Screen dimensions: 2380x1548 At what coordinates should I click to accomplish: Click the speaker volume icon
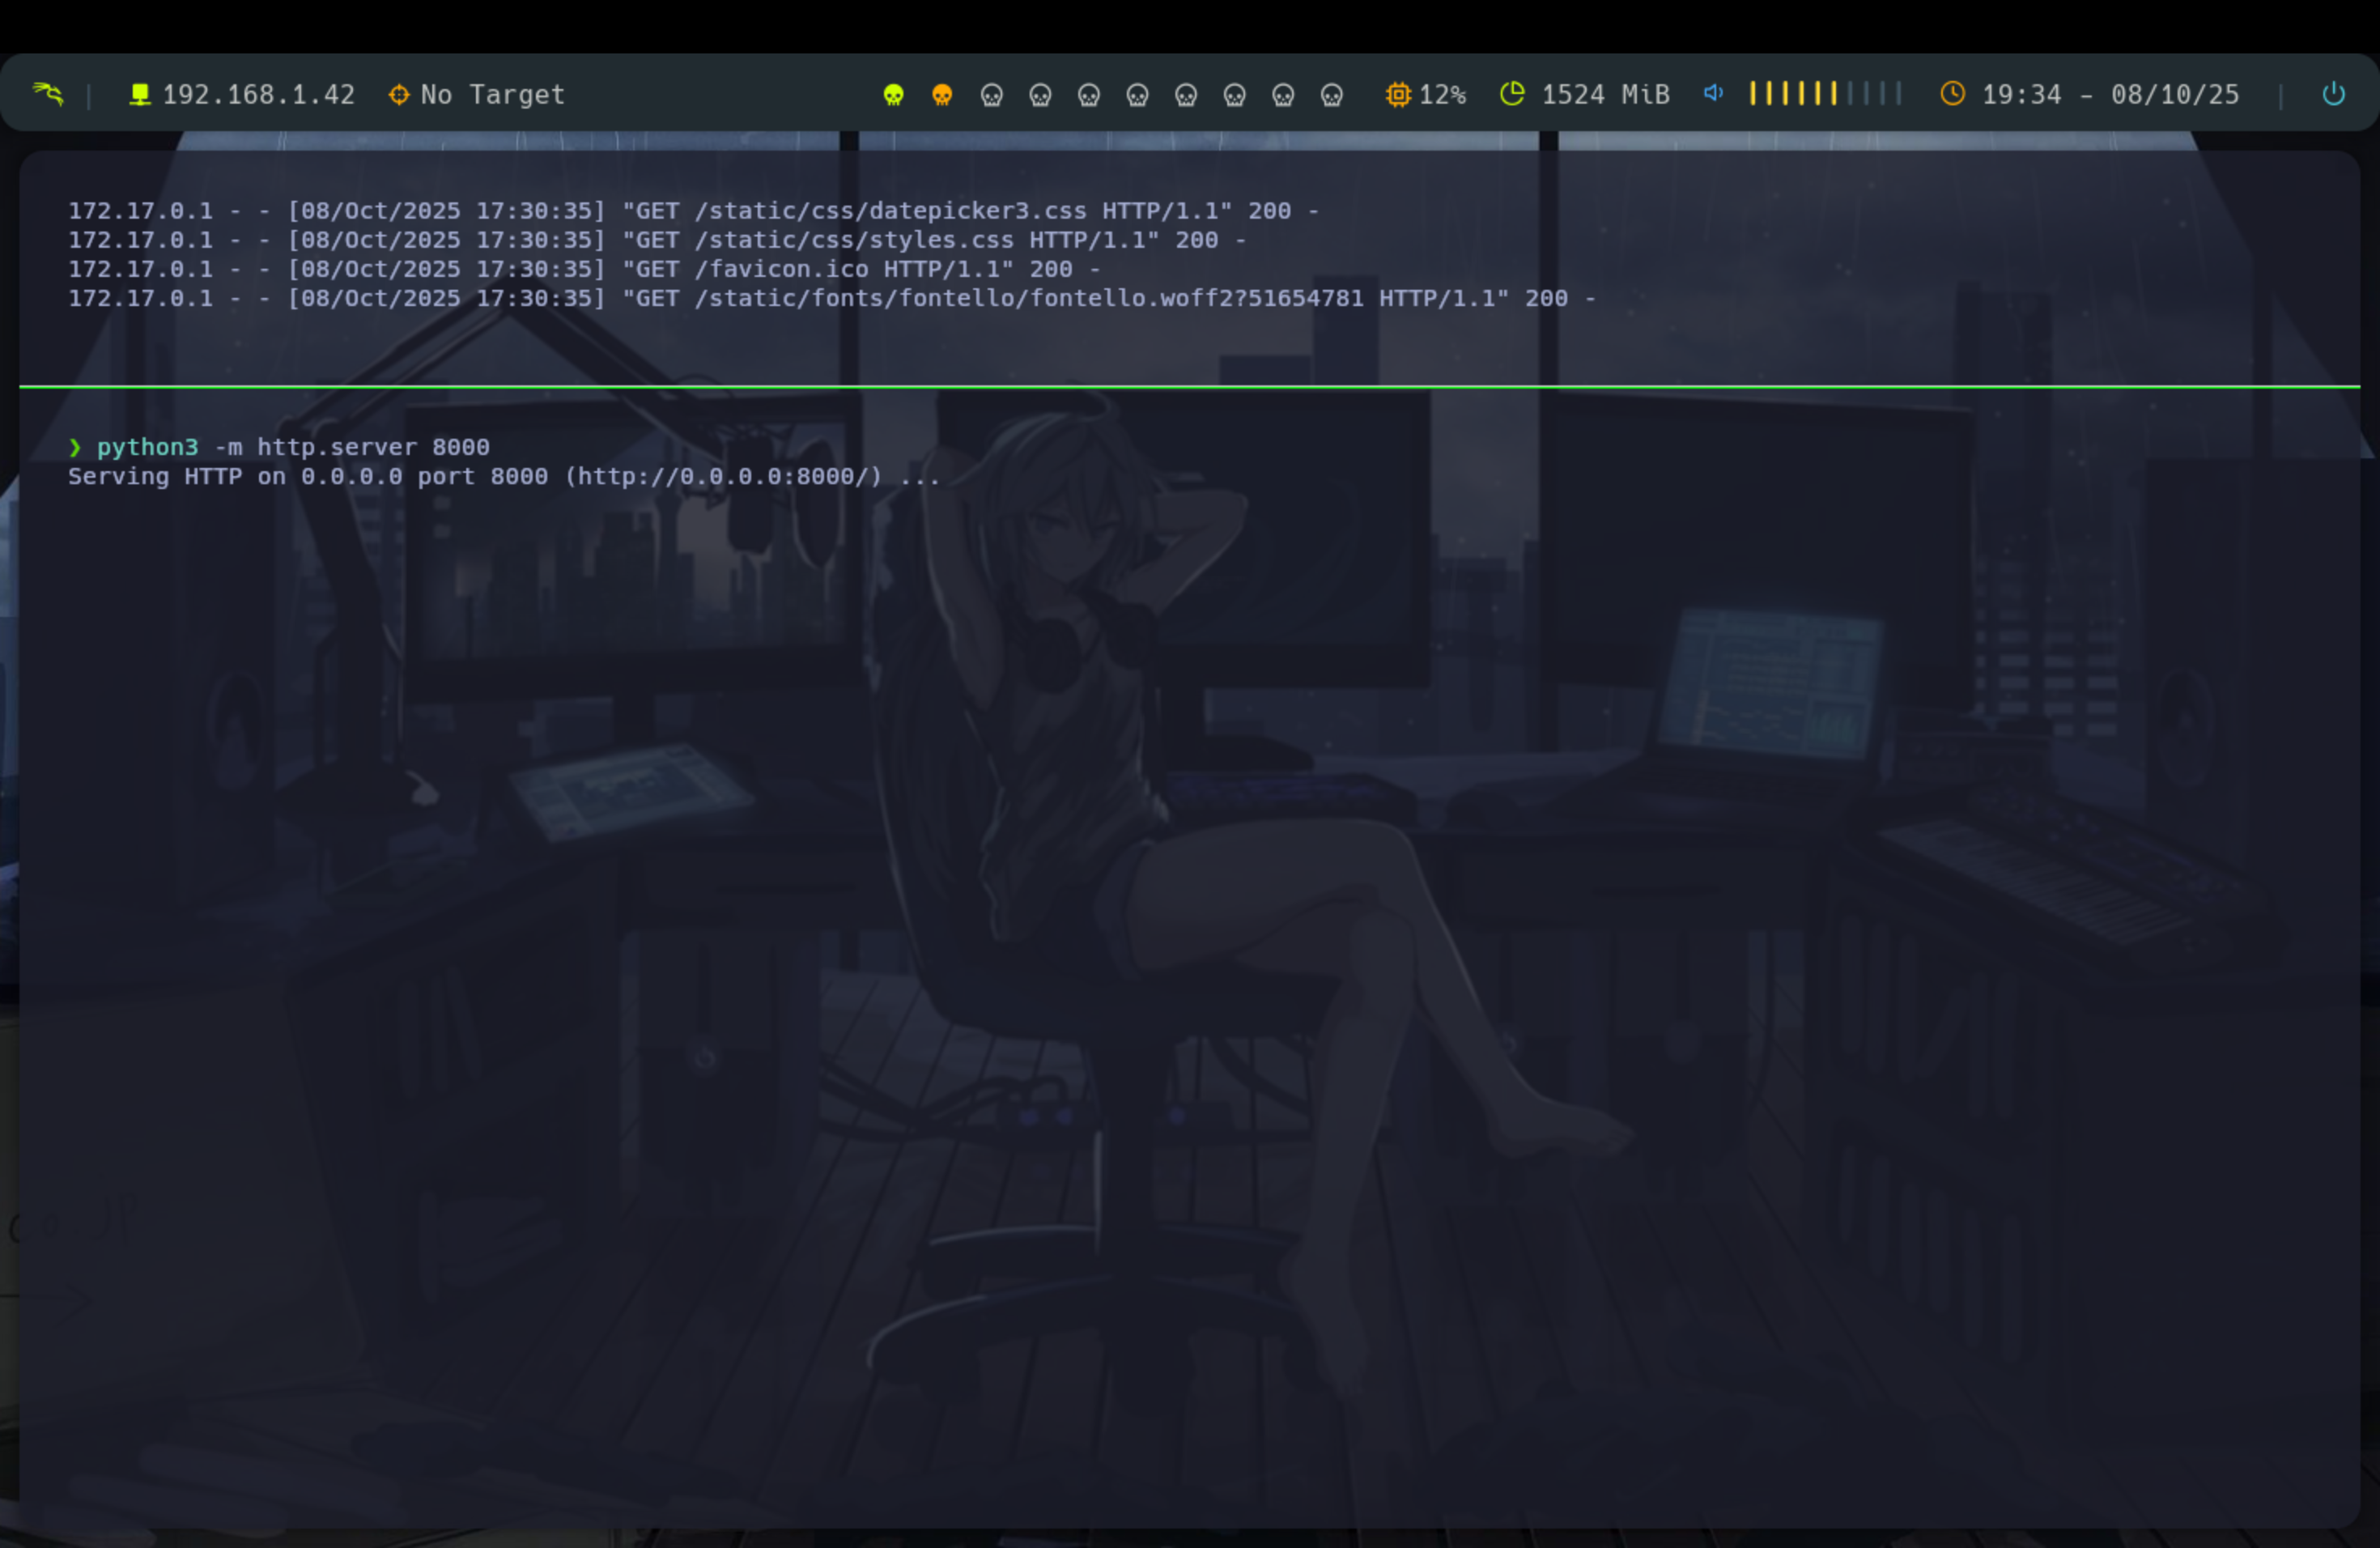(x=1713, y=93)
